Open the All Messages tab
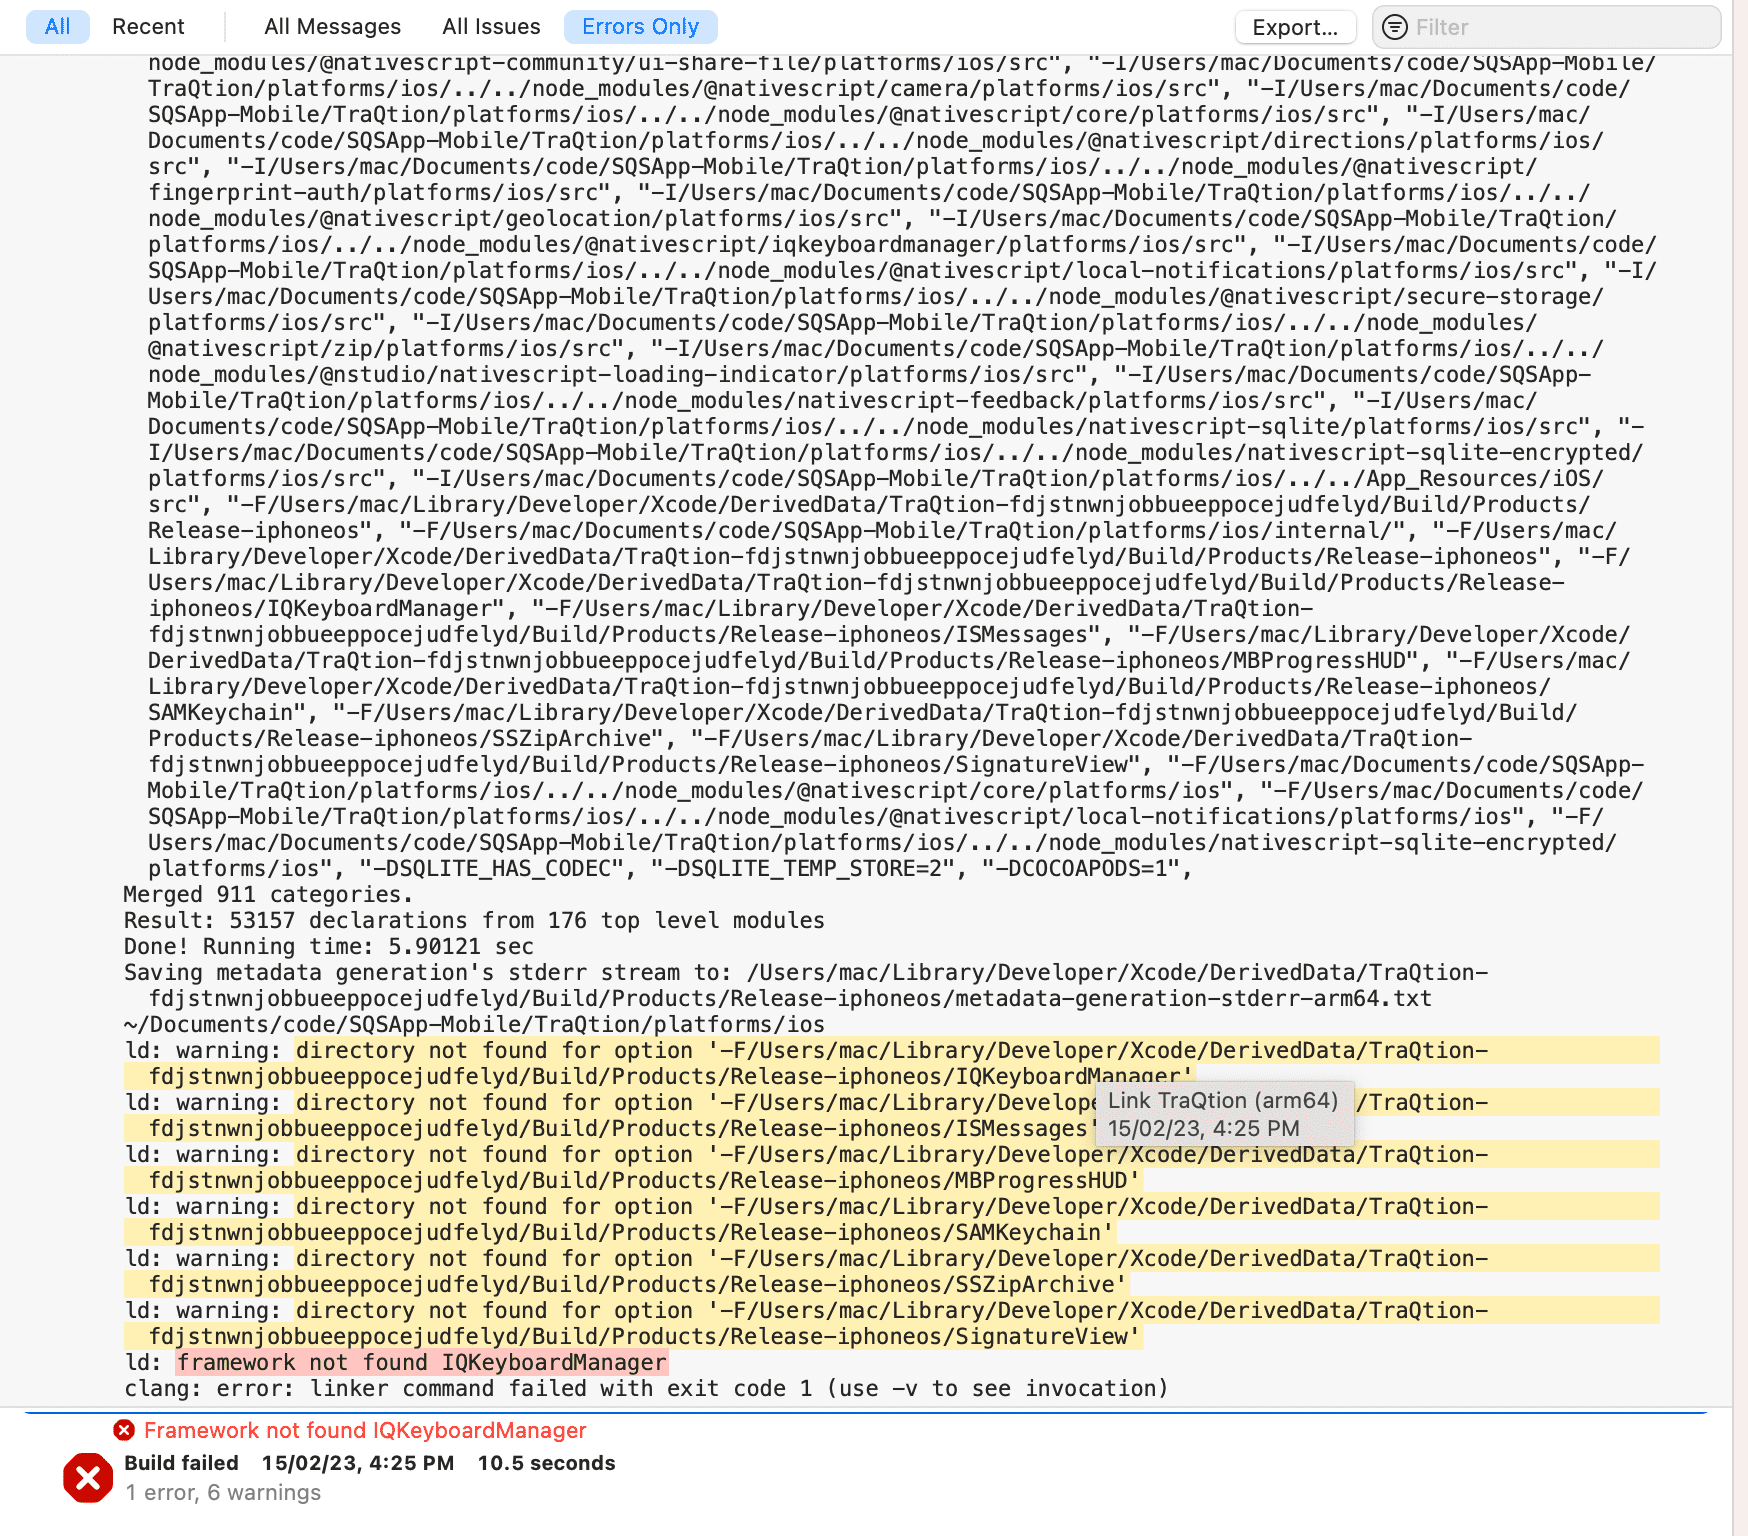Image resolution: width=1748 pixels, height=1536 pixels. (x=331, y=27)
